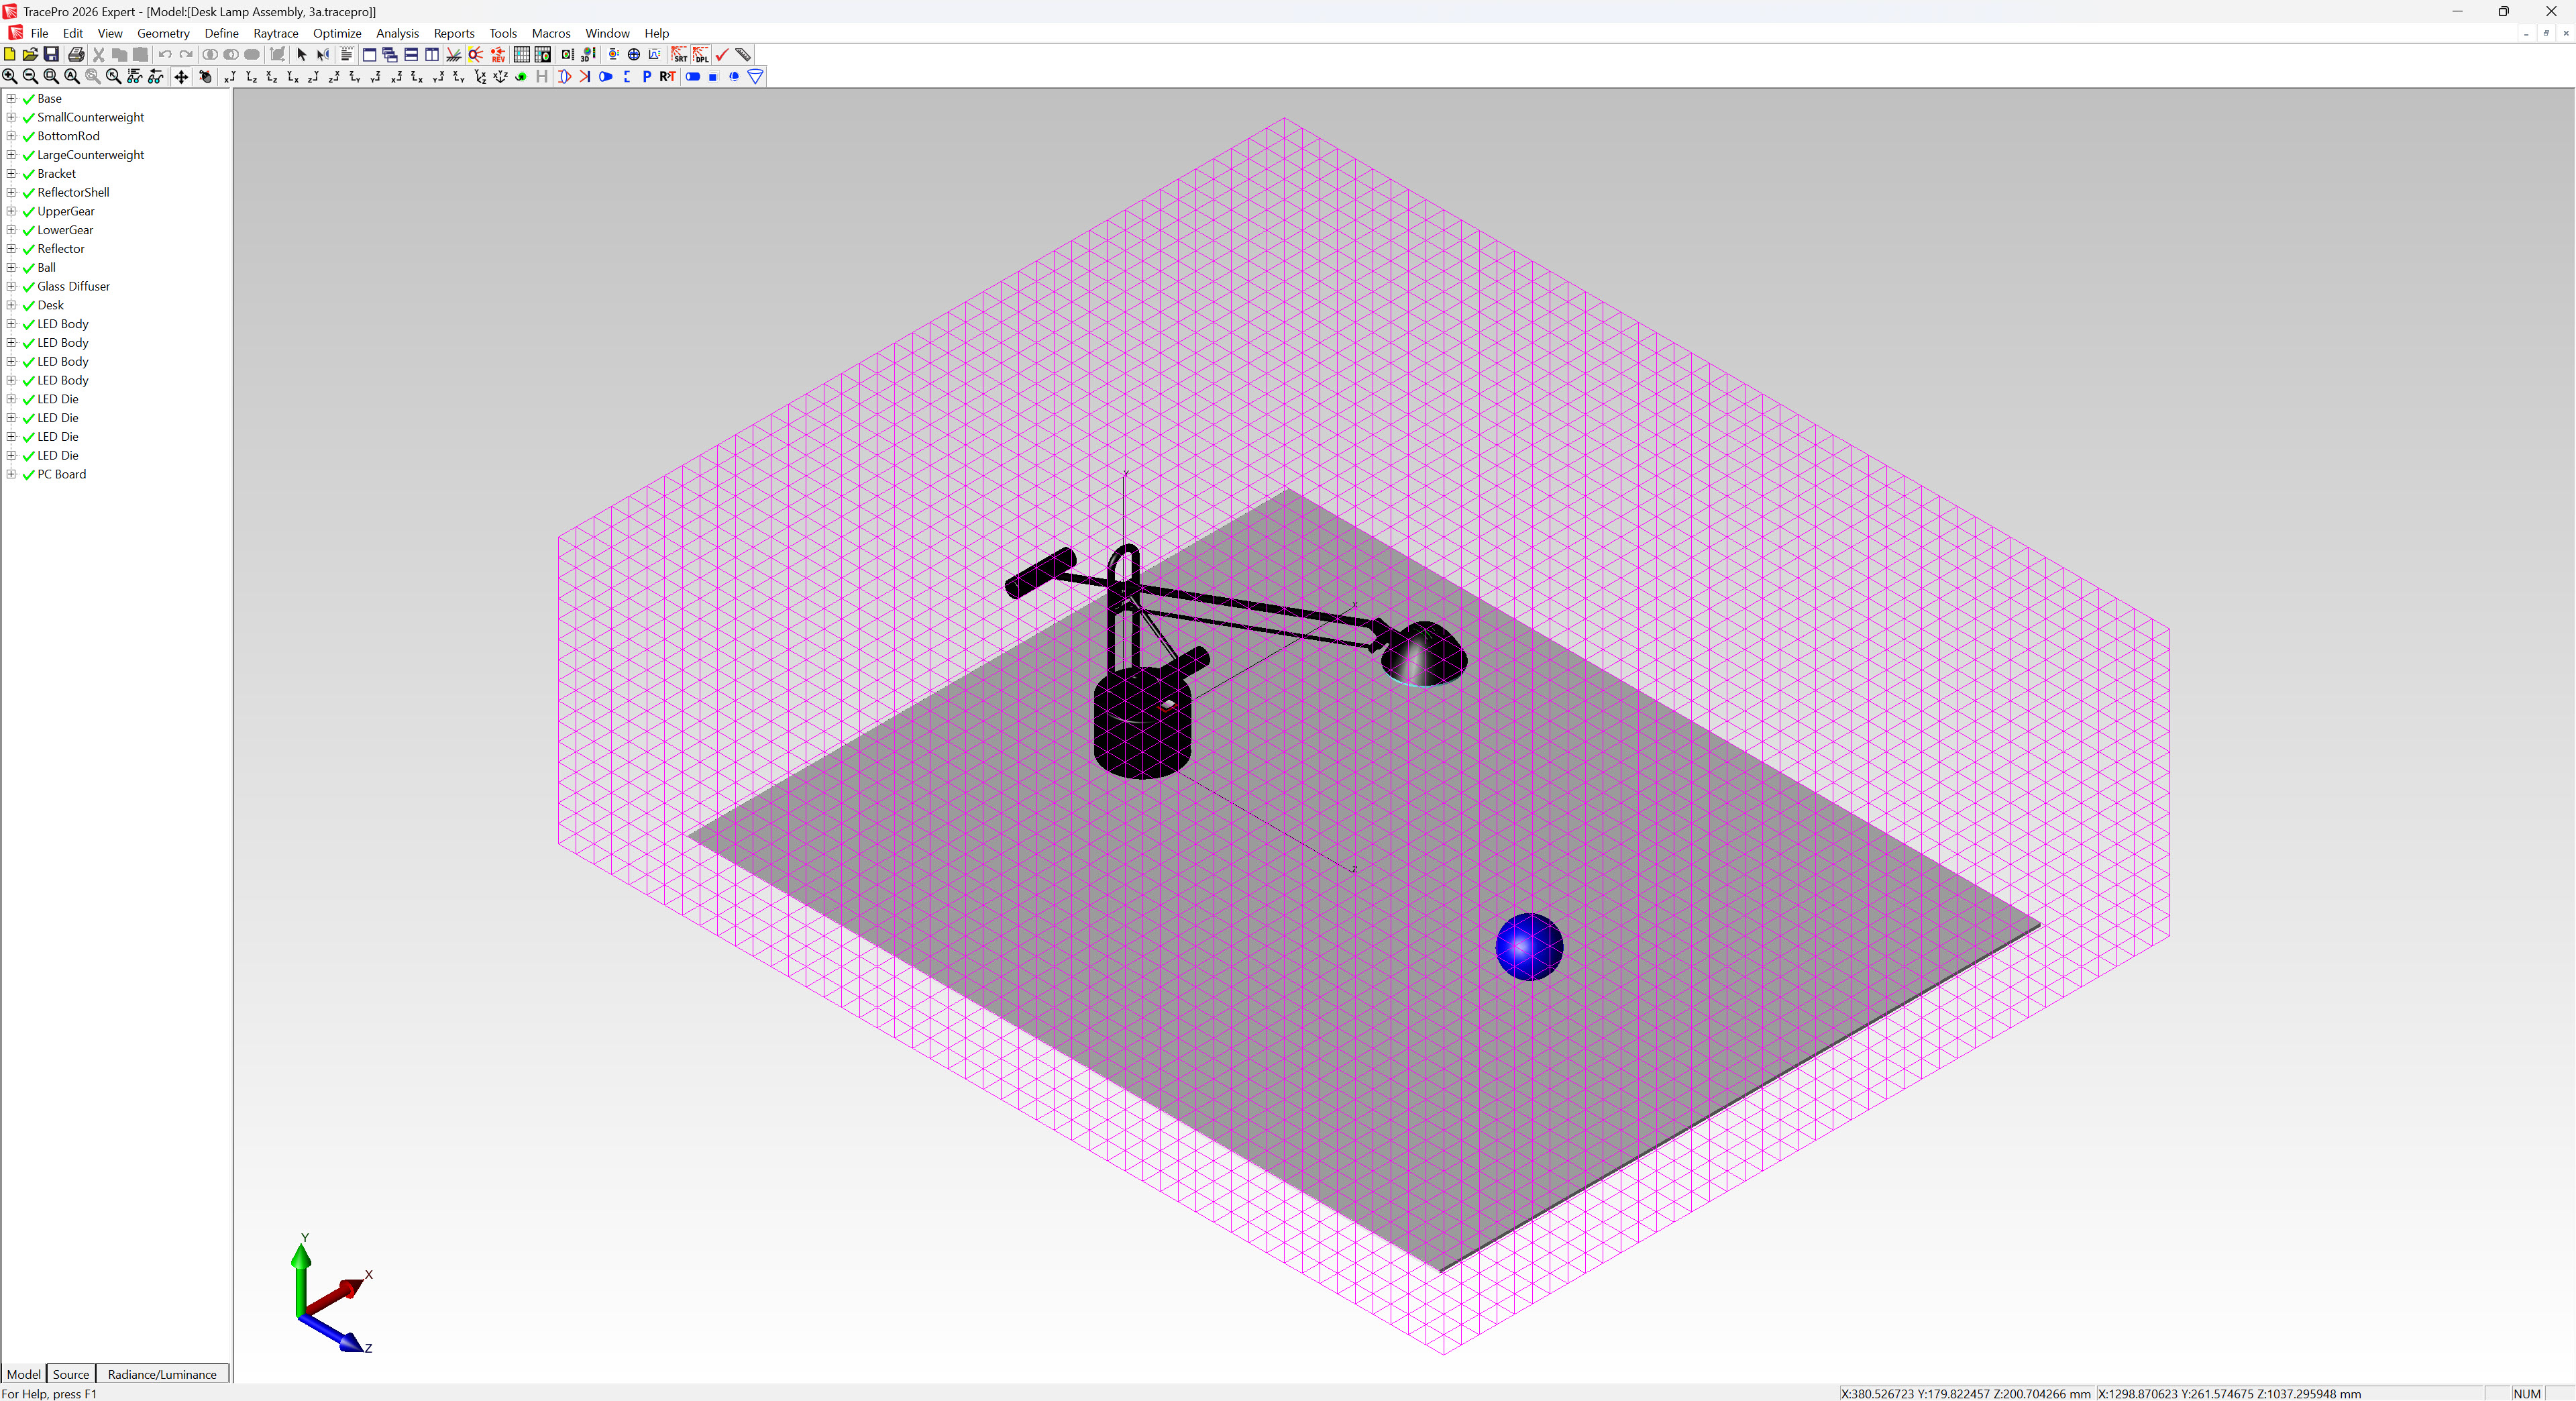Insert a lens element icon
The width and height of the screenshot is (2576, 1401).
pos(564,76)
